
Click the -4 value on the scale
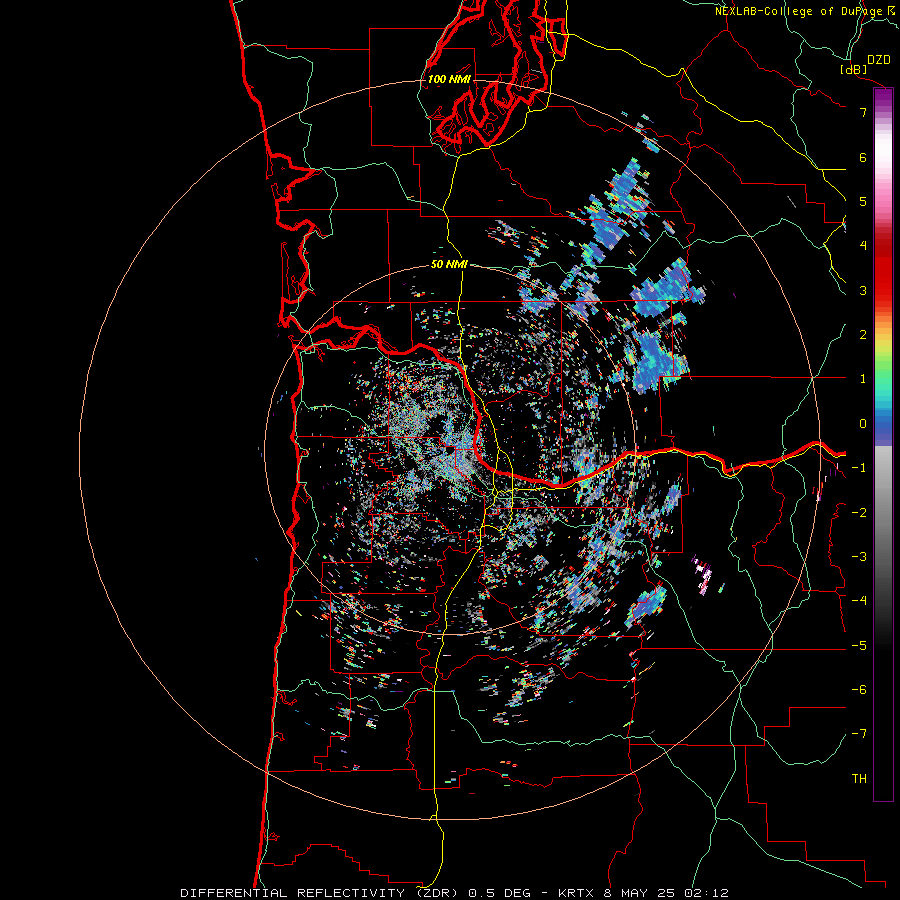click(859, 601)
